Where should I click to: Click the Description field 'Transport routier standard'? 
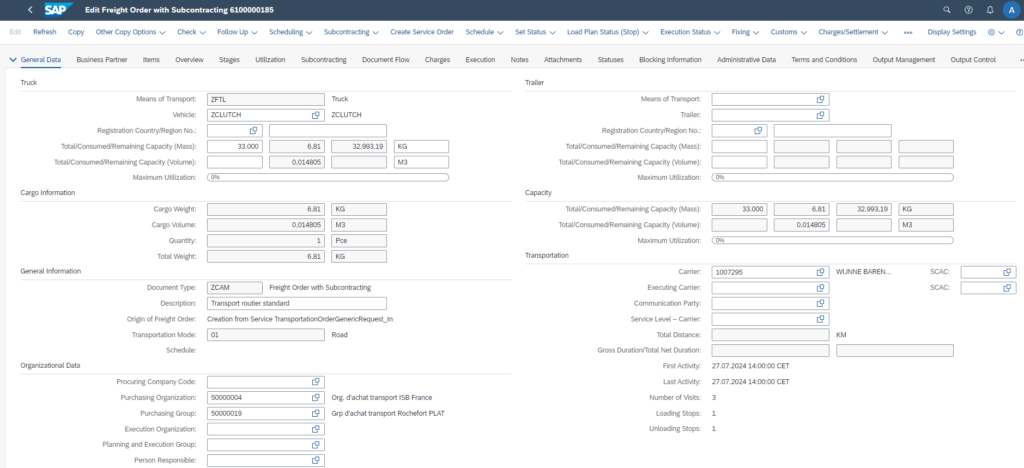[297, 304]
